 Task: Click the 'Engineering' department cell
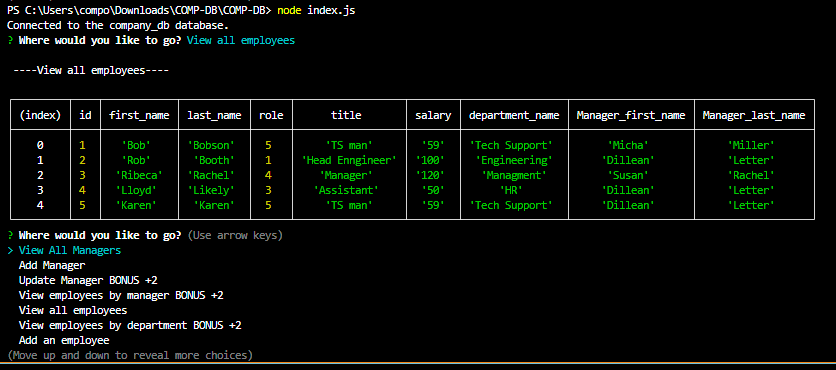(x=514, y=160)
